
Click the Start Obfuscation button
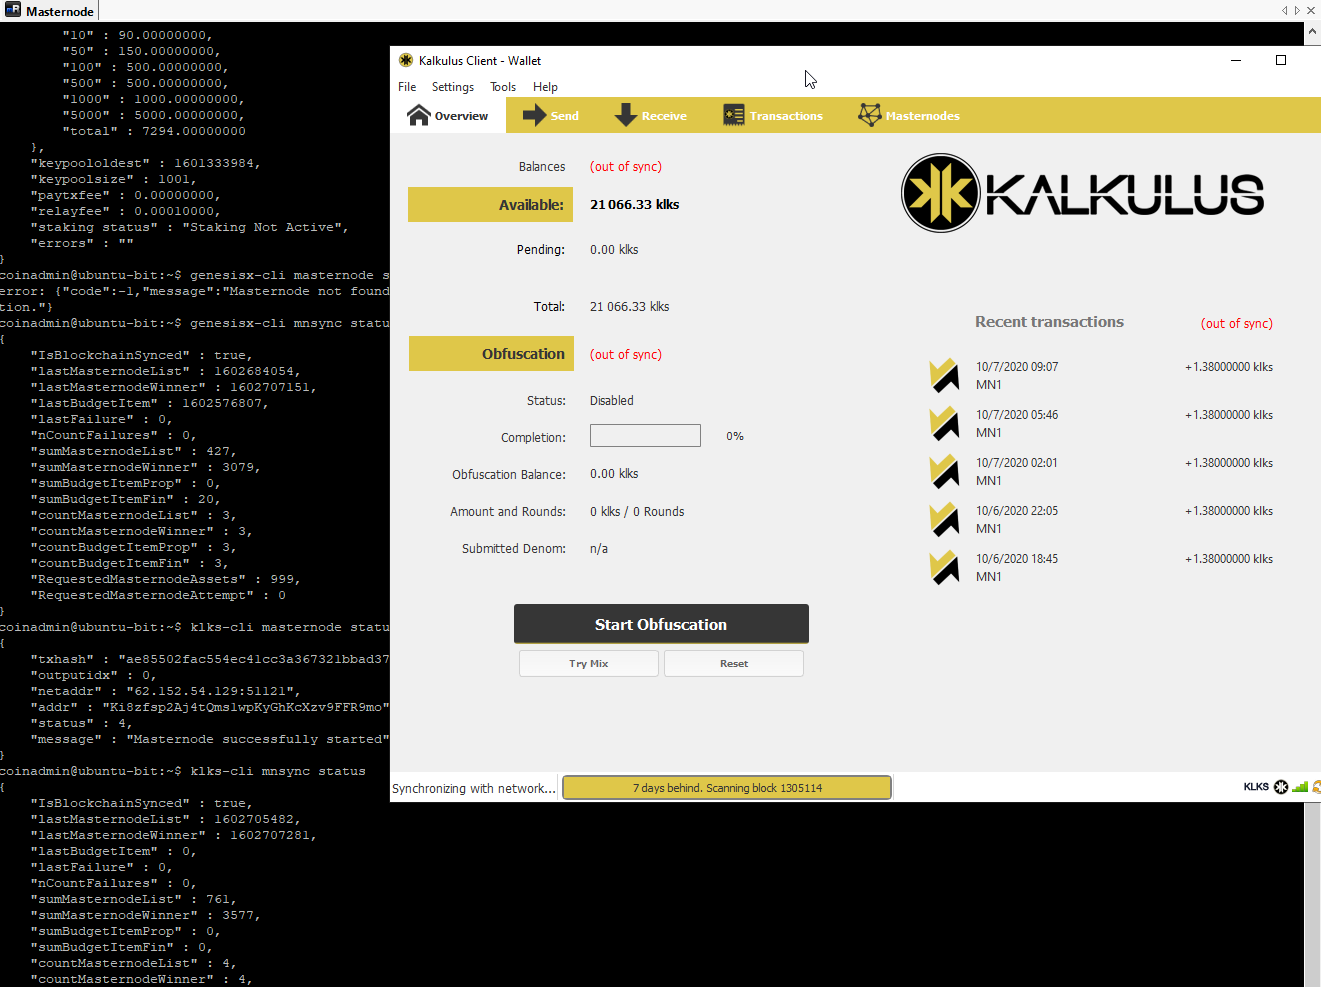pos(661,624)
